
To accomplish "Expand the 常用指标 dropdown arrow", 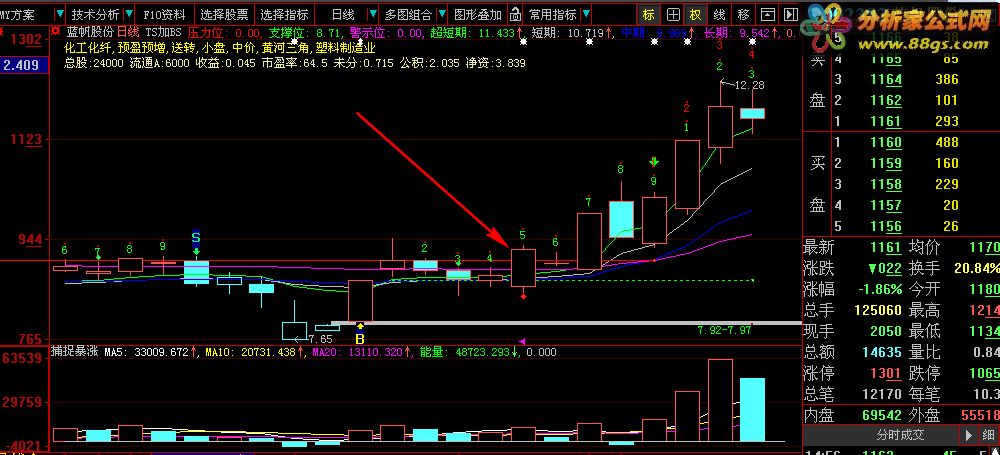I will [584, 14].
